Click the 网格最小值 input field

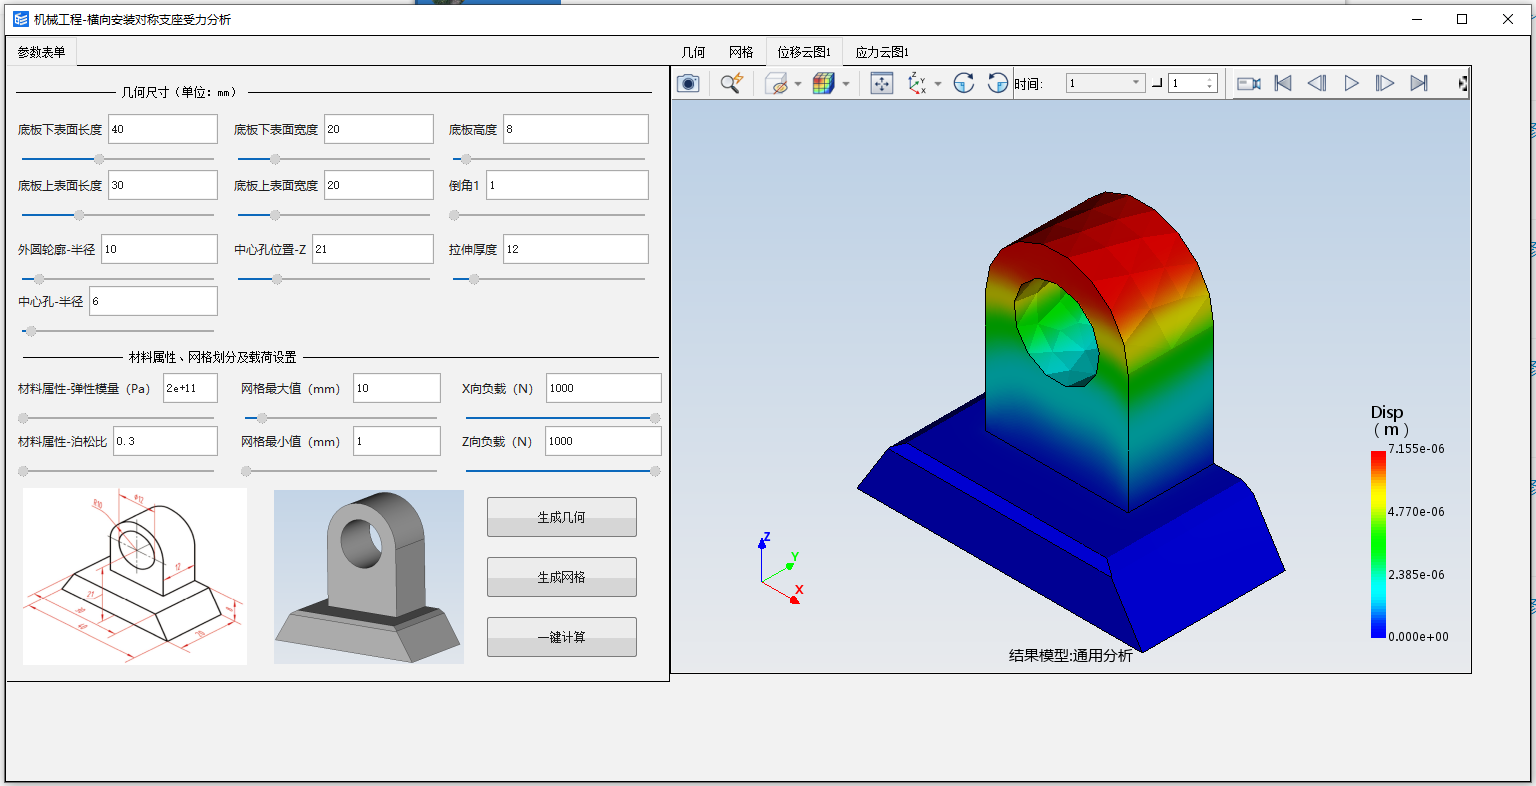[x=397, y=441]
